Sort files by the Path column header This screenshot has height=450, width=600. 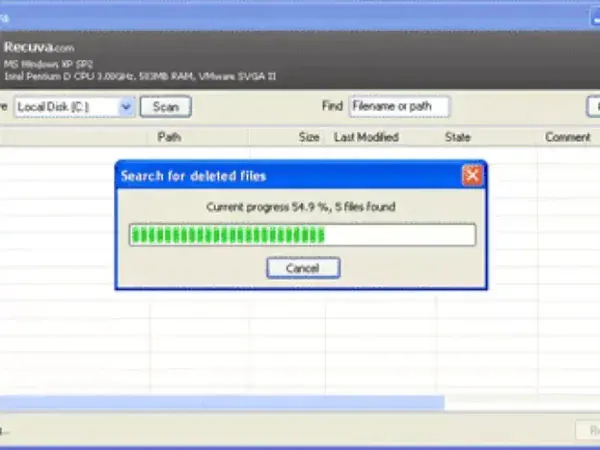point(168,137)
